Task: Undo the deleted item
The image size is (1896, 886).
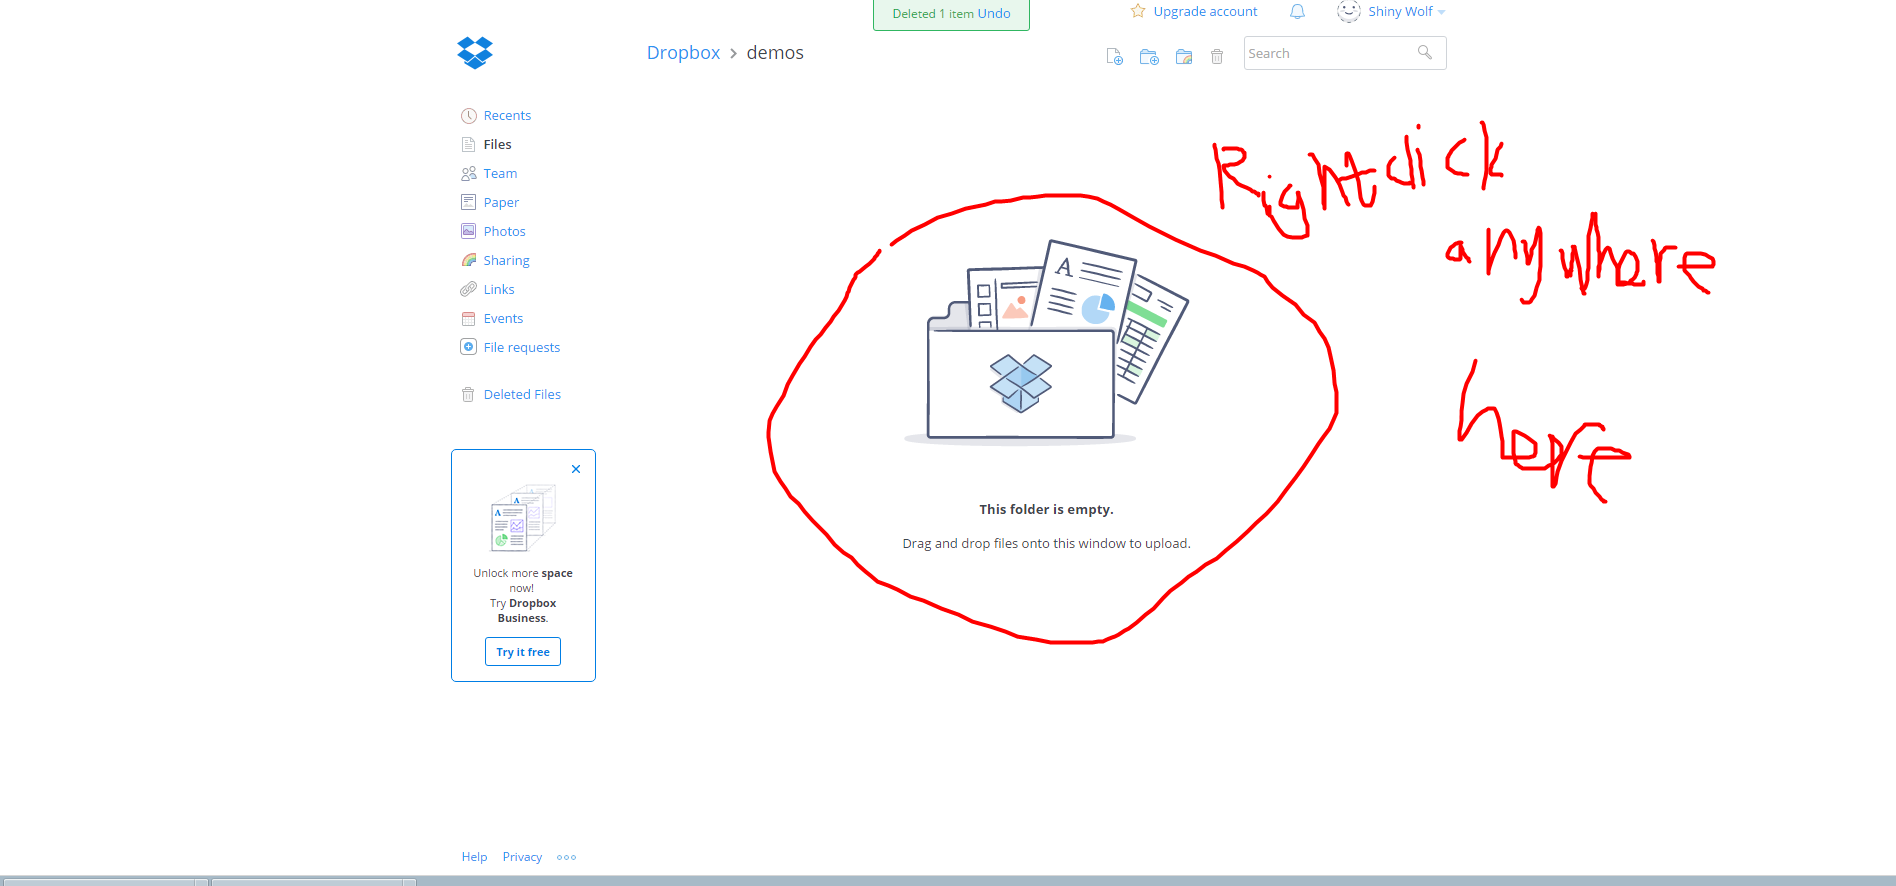Action: 994,14
